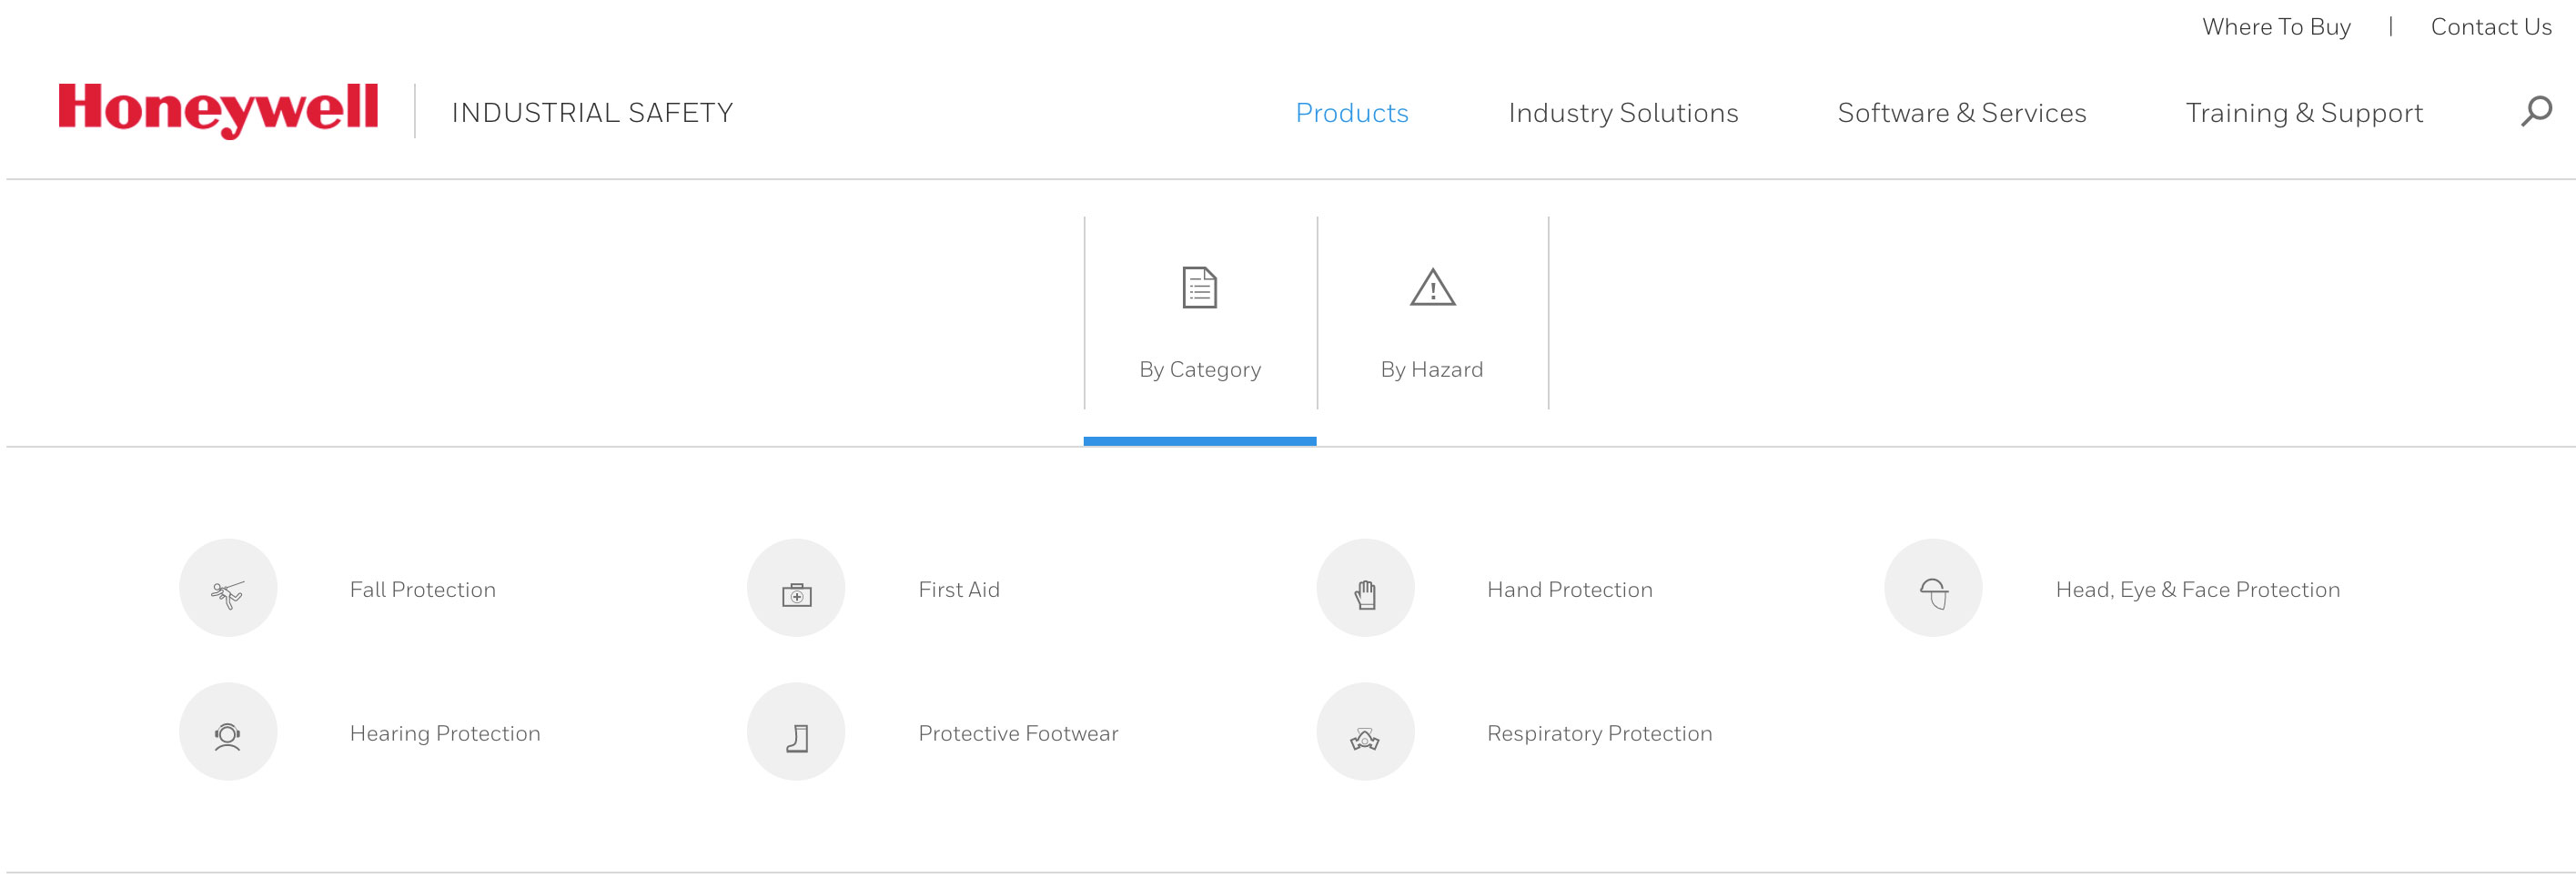Image resolution: width=2576 pixels, height=878 pixels.
Task: Click the Hearing Protection headset icon
Action: 228,733
